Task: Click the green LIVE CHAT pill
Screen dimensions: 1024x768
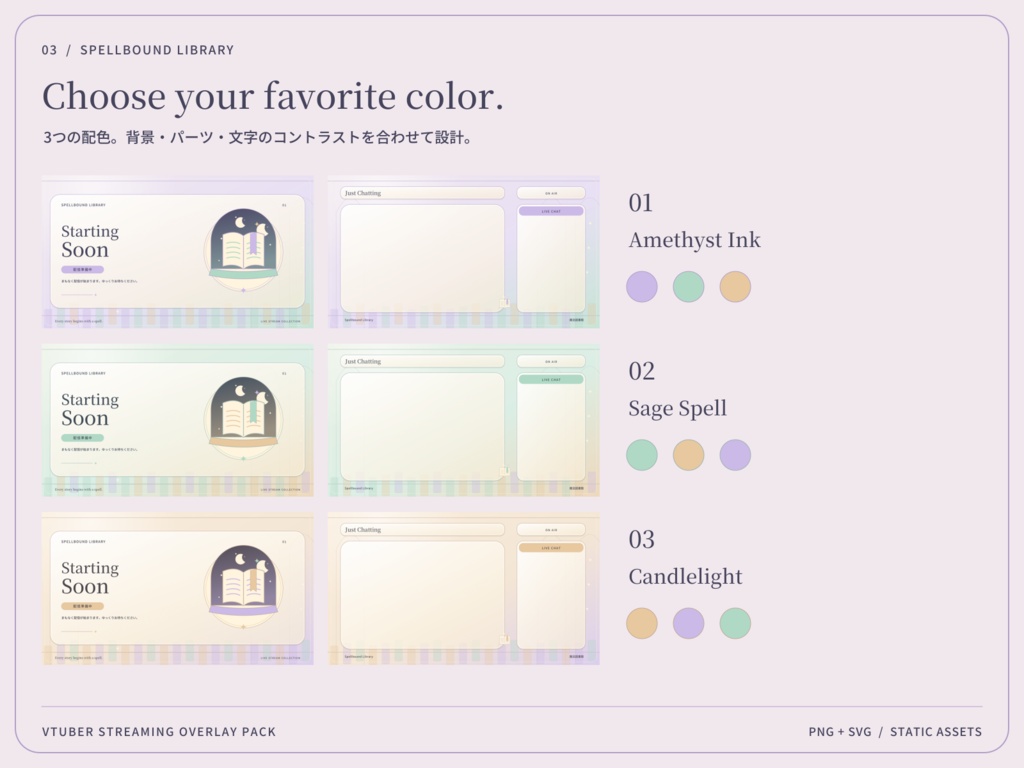Action: pos(551,379)
